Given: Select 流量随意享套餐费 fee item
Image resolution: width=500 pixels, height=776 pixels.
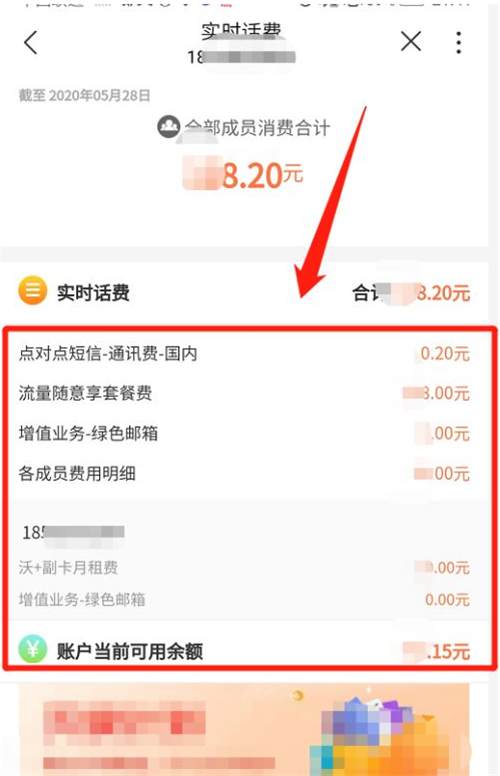Looking at the screenshot, I should [x=245, y=393].
